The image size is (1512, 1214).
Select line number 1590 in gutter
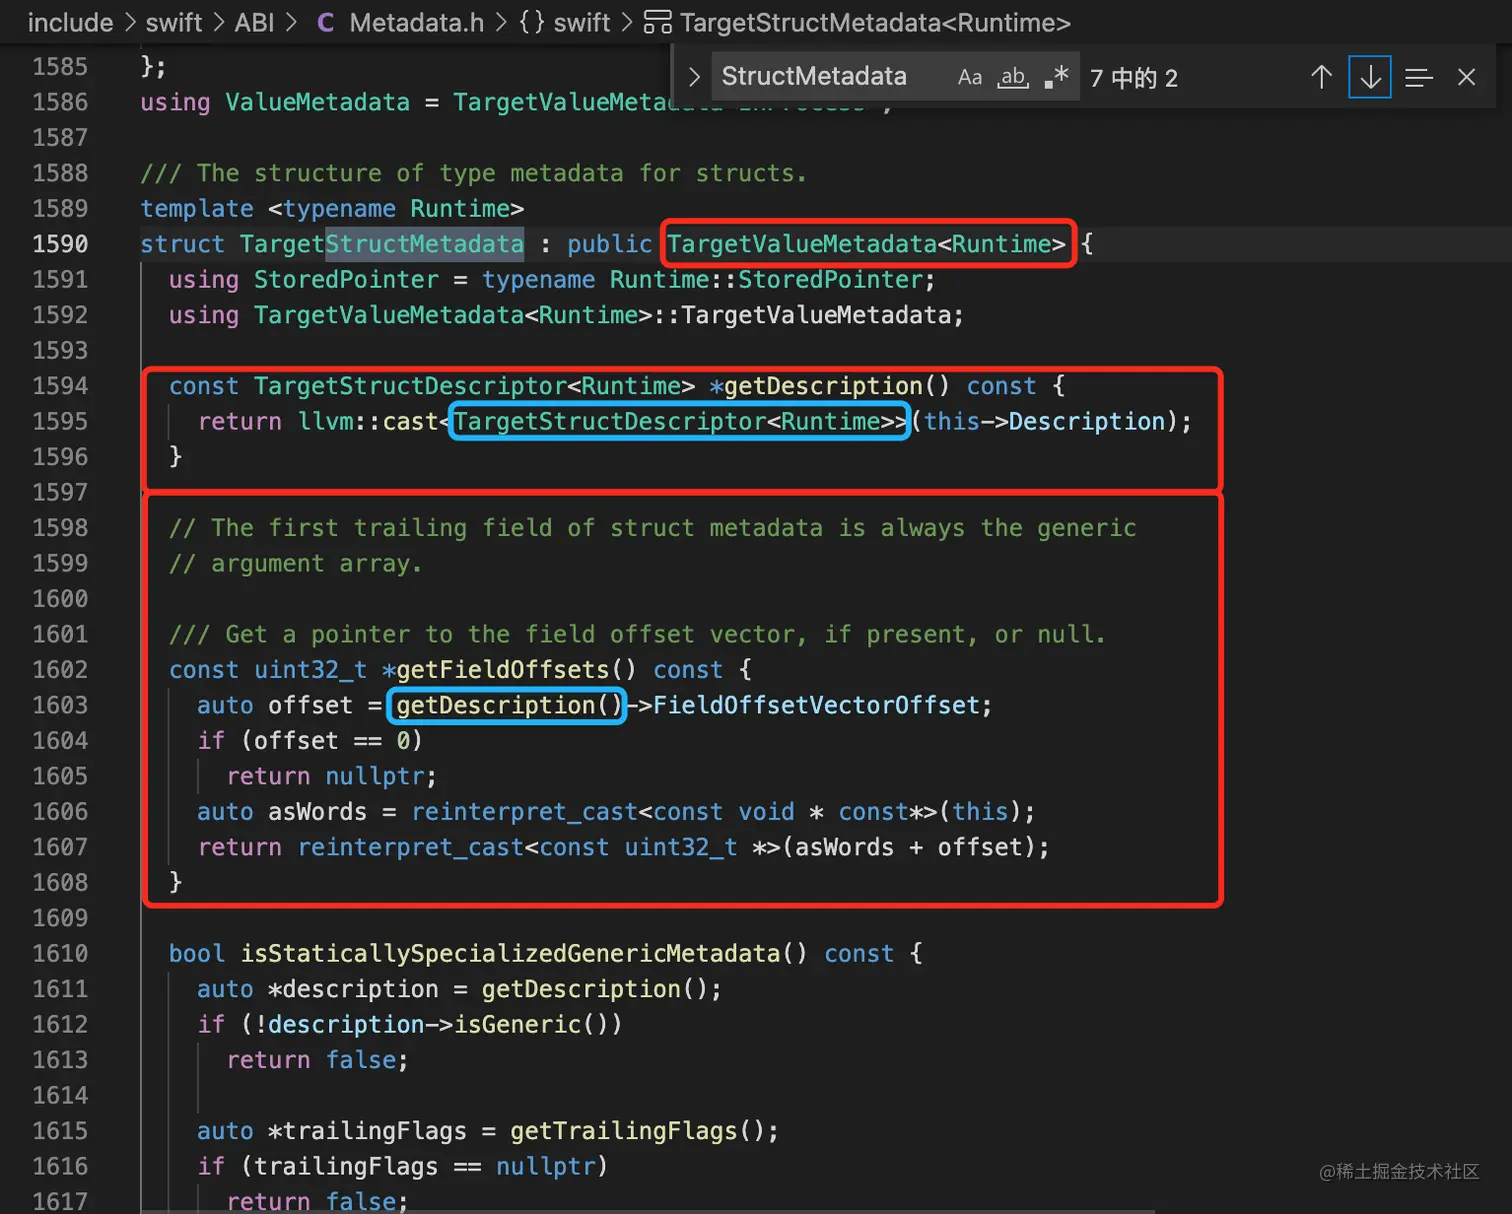pos(60,244)
